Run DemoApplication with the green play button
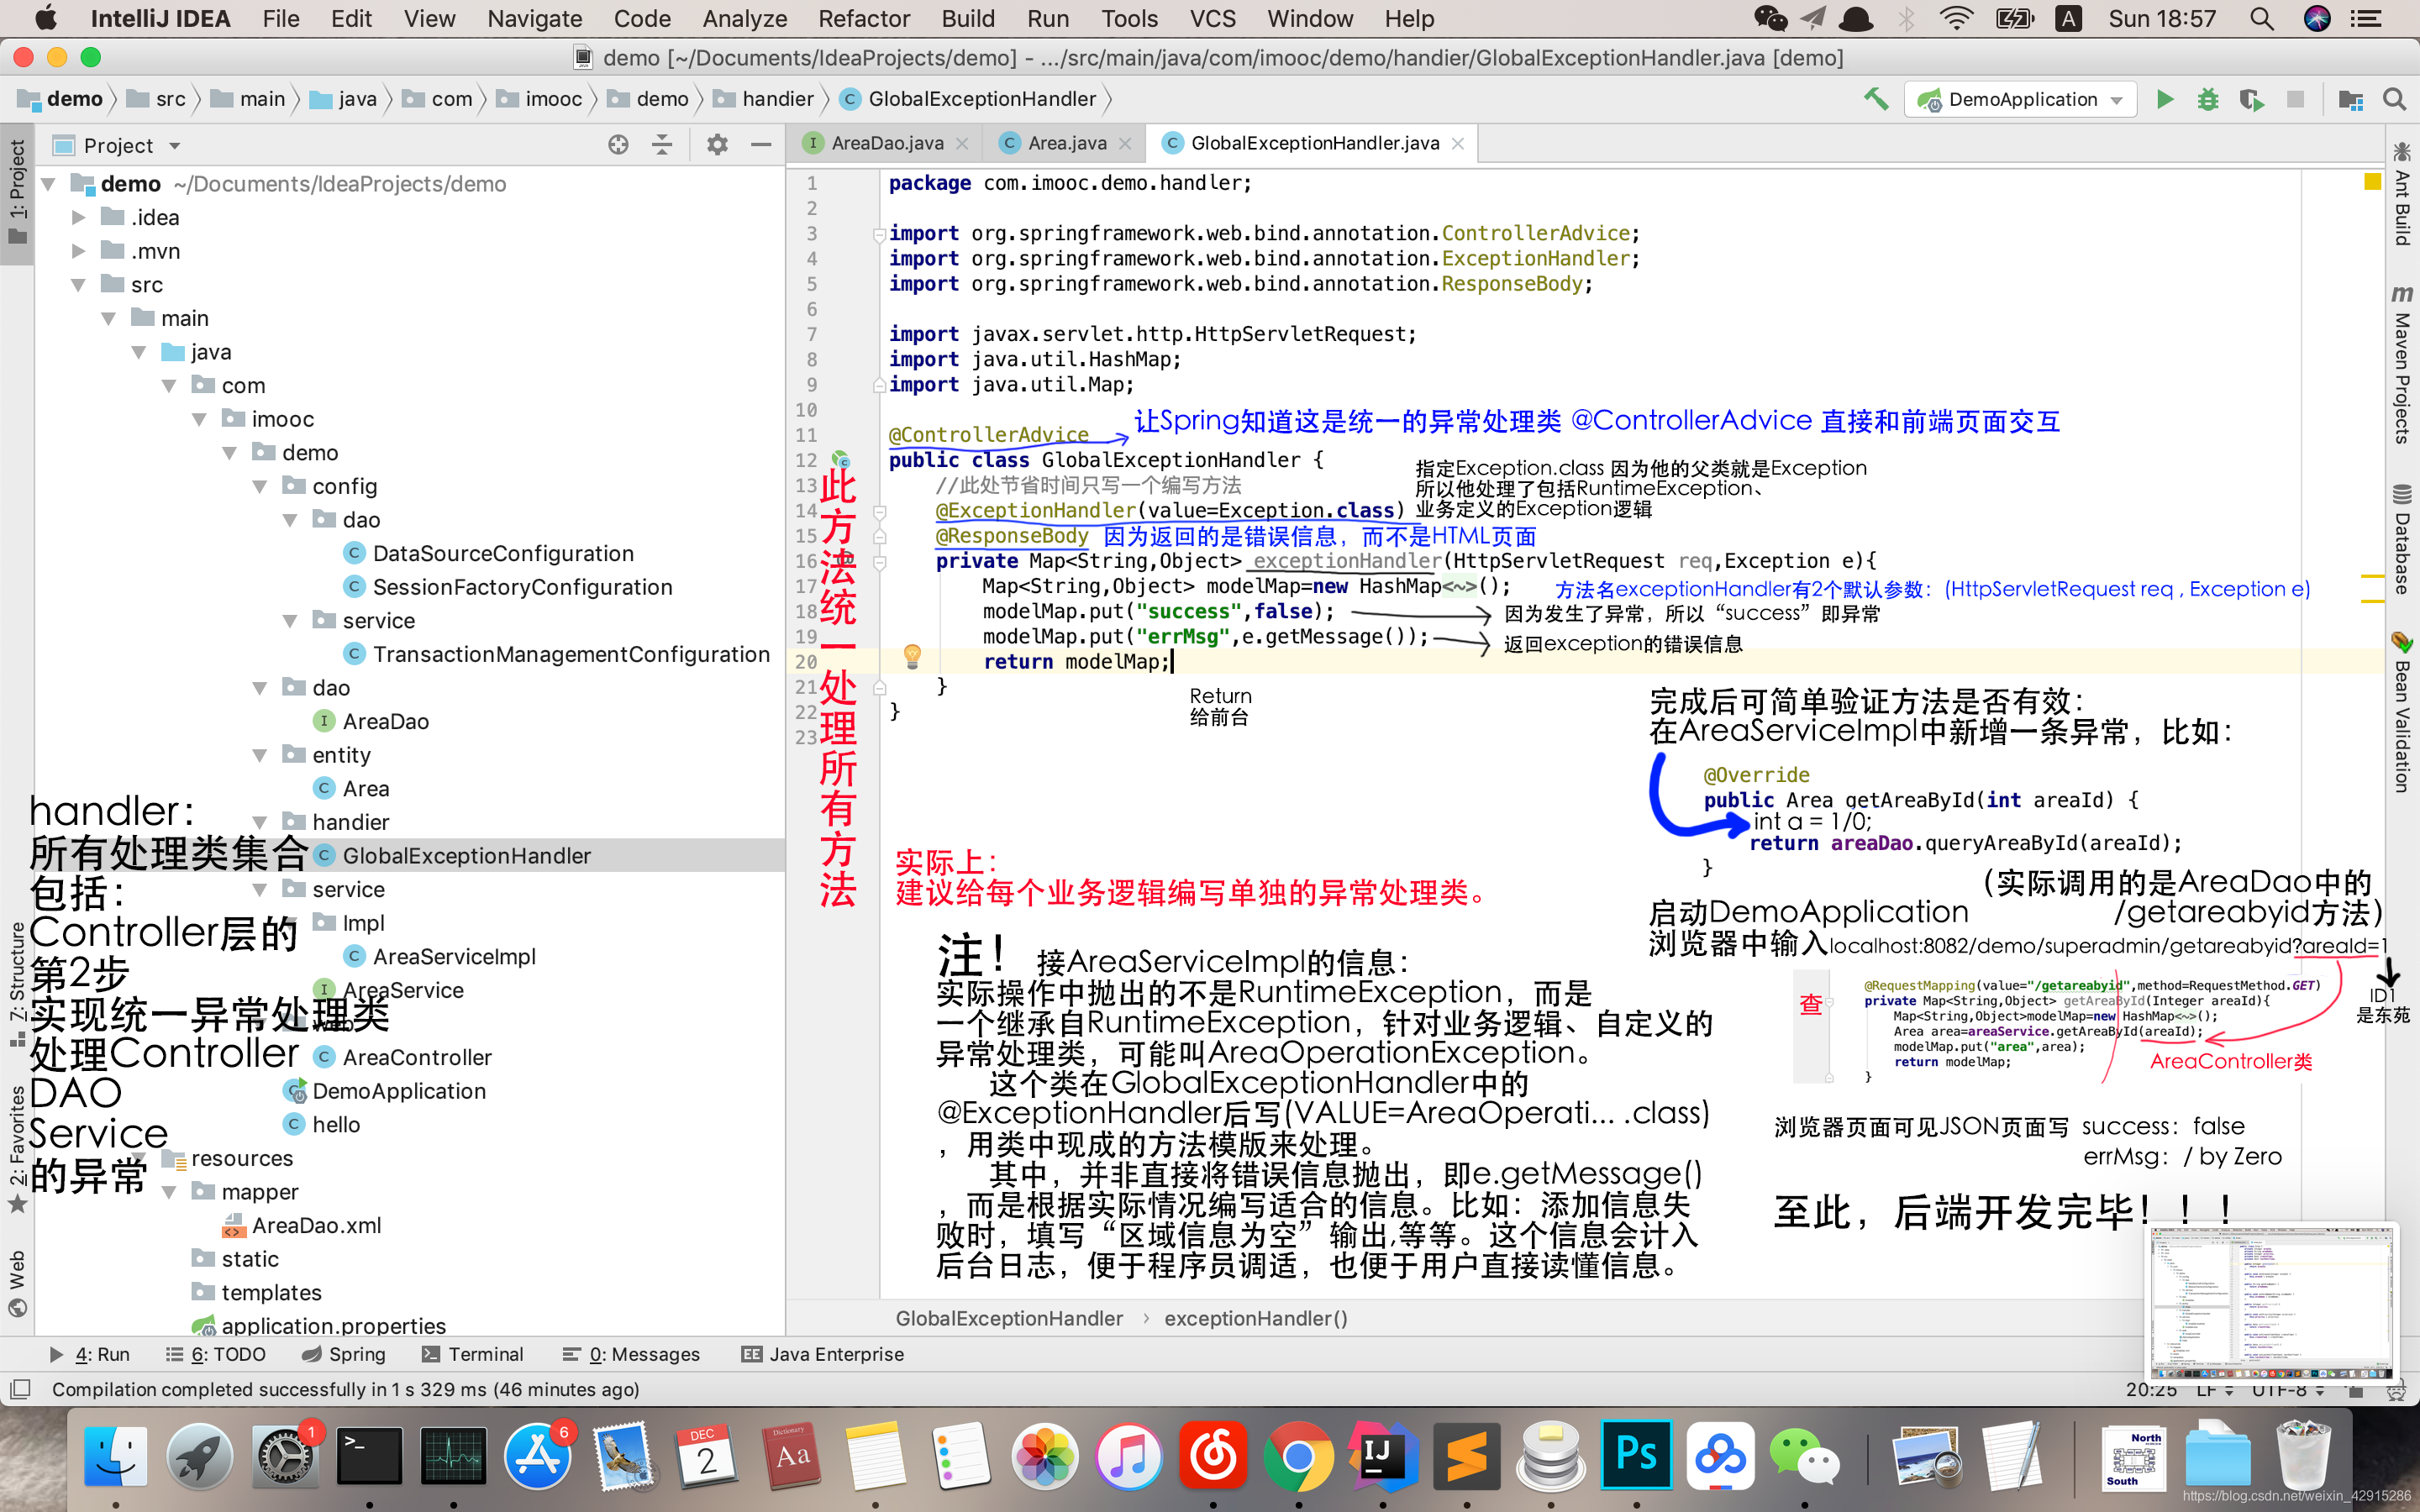Screen dimensions: 2420x1512 [2165, 99]
